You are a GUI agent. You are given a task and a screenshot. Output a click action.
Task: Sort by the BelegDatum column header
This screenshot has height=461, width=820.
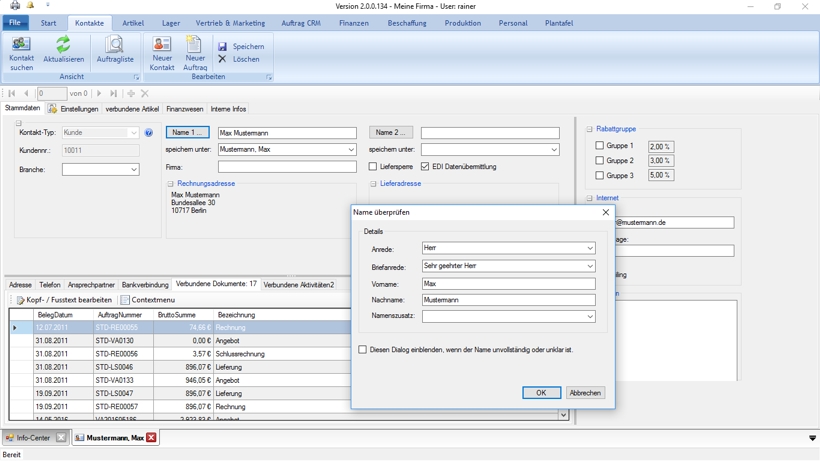pyautogui.click(x=63, y=315)
